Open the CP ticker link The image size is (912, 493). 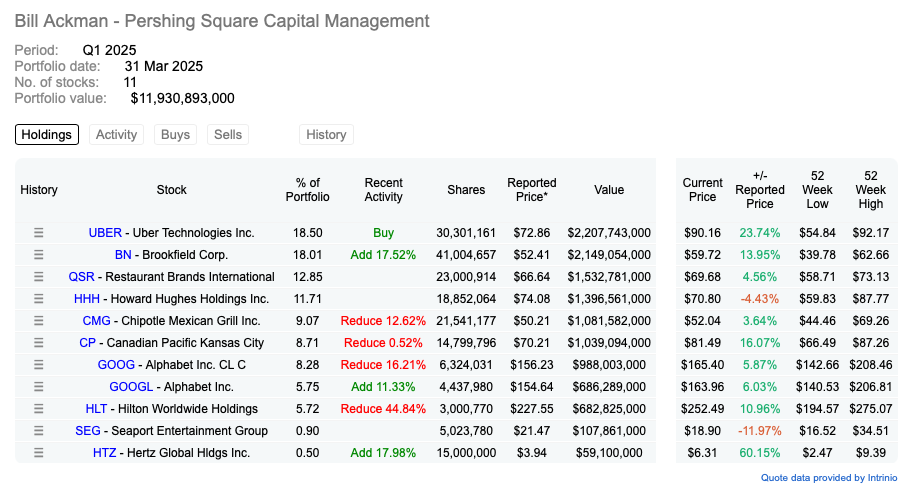pyautogui.click(x=87, y=343)
